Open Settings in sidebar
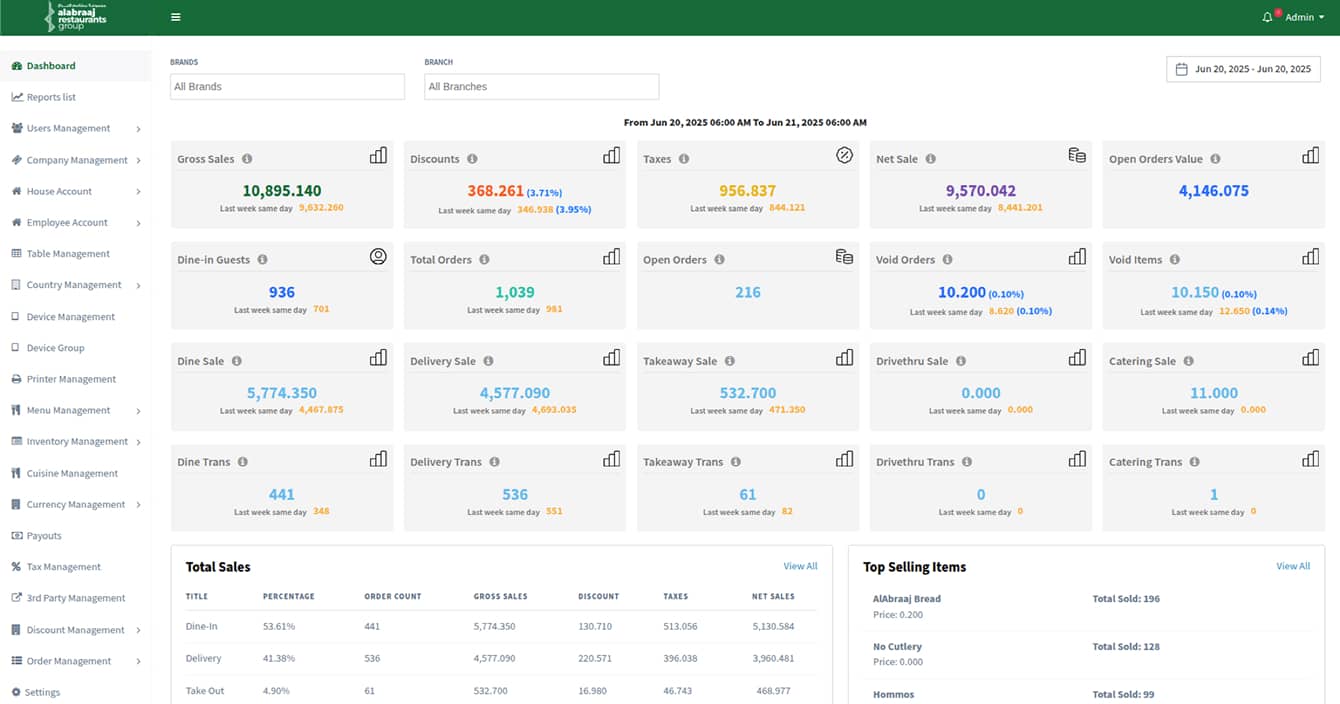Screen dimensions: 1340x704 [x=75, y=692]
